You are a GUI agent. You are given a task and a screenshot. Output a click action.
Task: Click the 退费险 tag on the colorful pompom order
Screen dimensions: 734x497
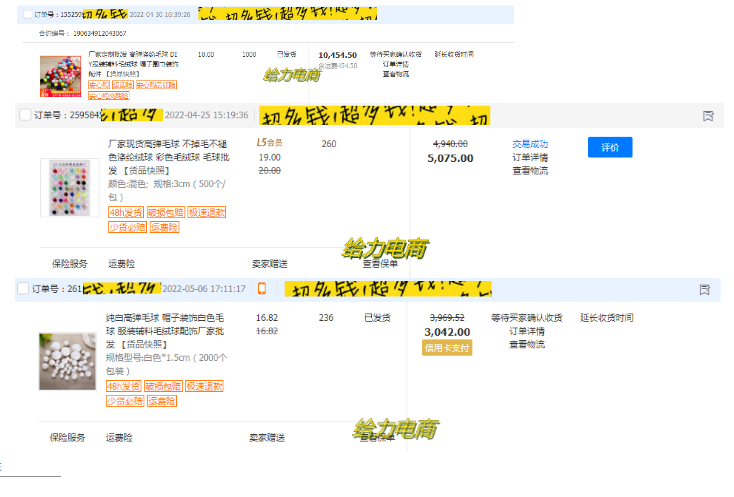tap(164, 227)
